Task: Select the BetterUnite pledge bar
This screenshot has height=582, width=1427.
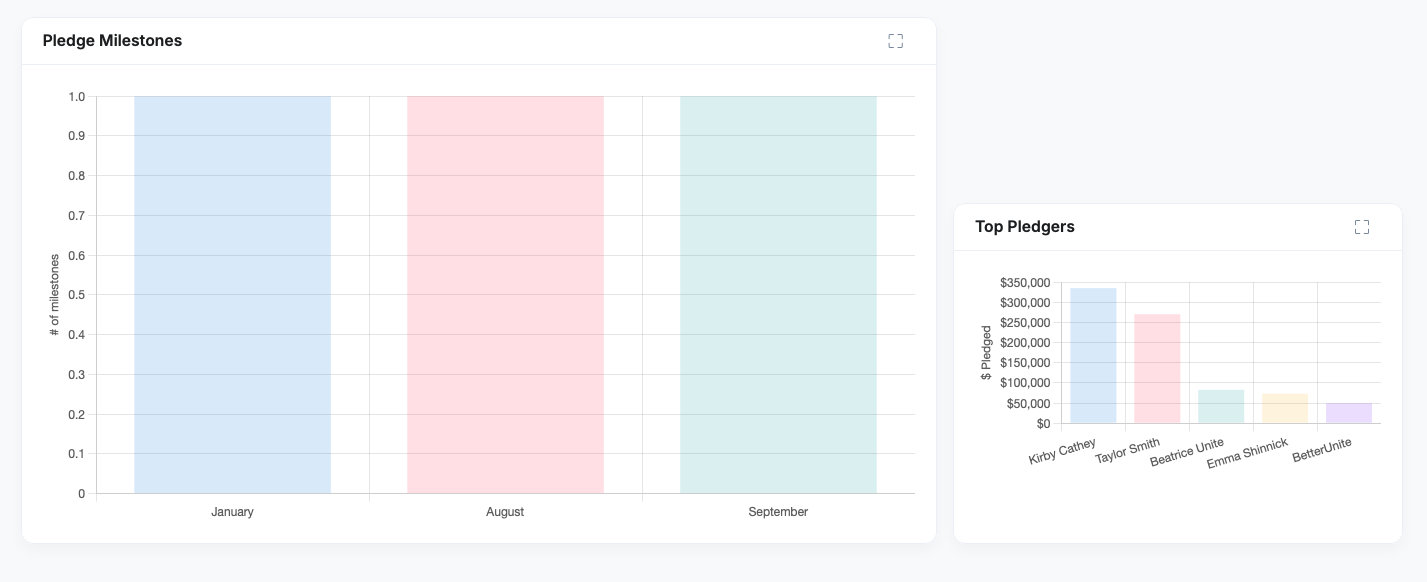Action: click(x=1349, y=413)
